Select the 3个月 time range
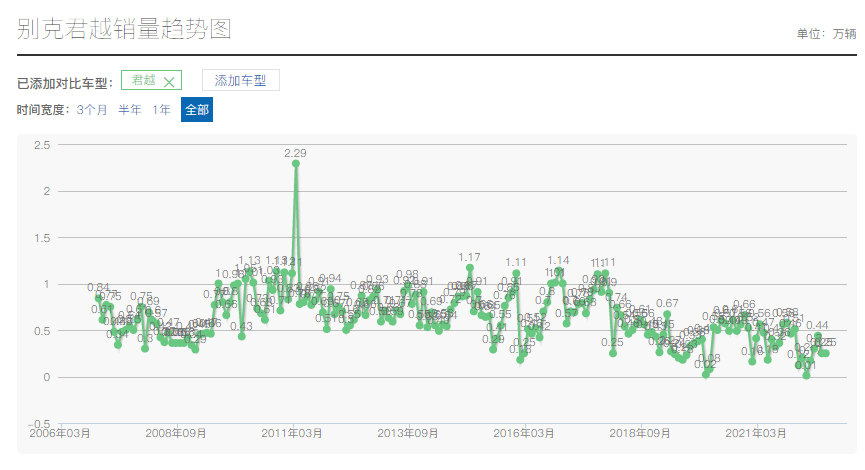865x470 pixels. pos(92,110)
